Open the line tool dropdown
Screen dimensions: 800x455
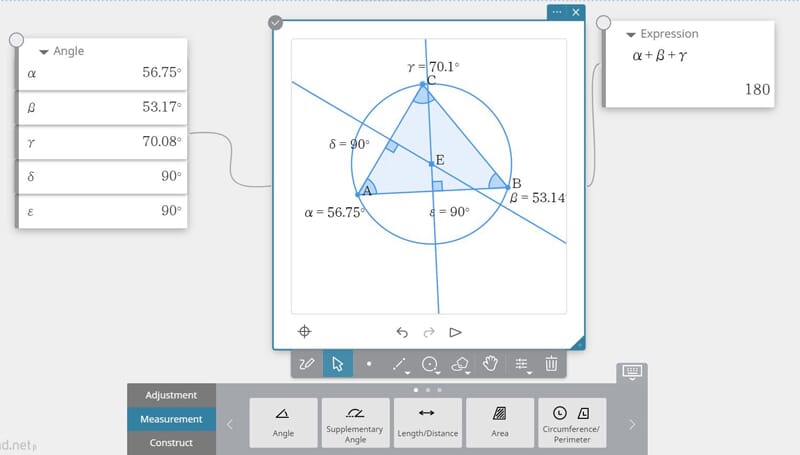(x=402, y=364)
